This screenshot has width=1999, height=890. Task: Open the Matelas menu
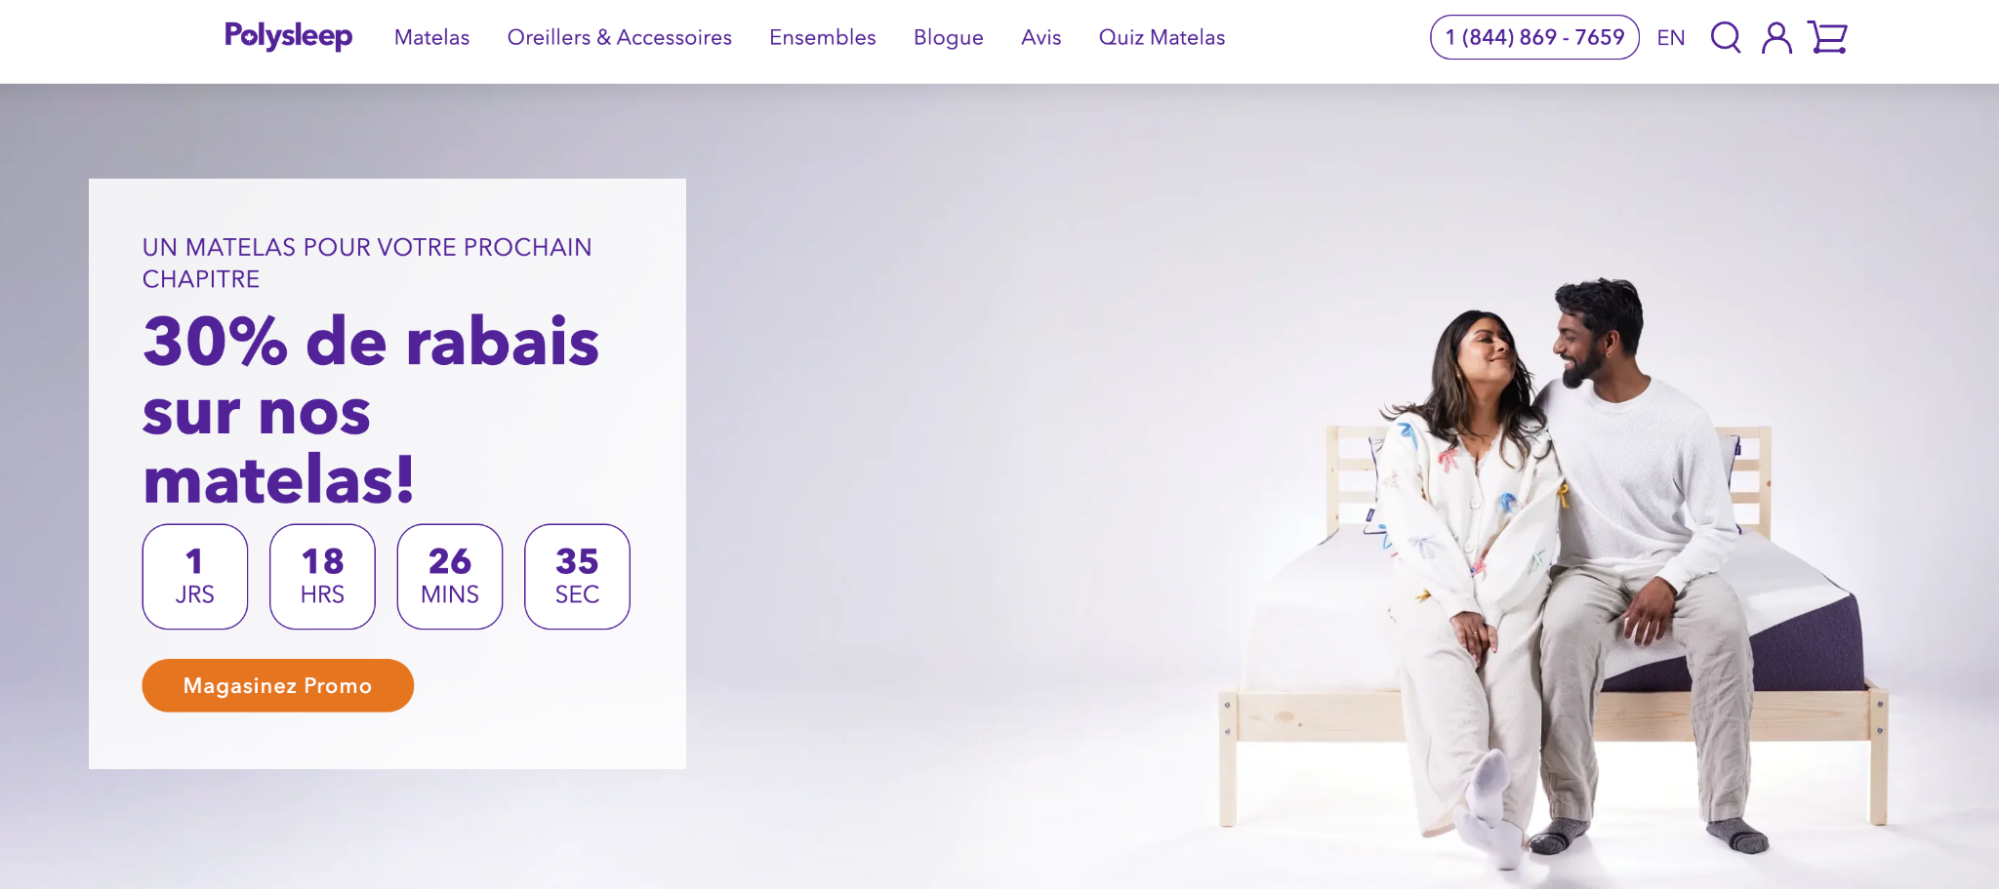(x=432, y=38)
